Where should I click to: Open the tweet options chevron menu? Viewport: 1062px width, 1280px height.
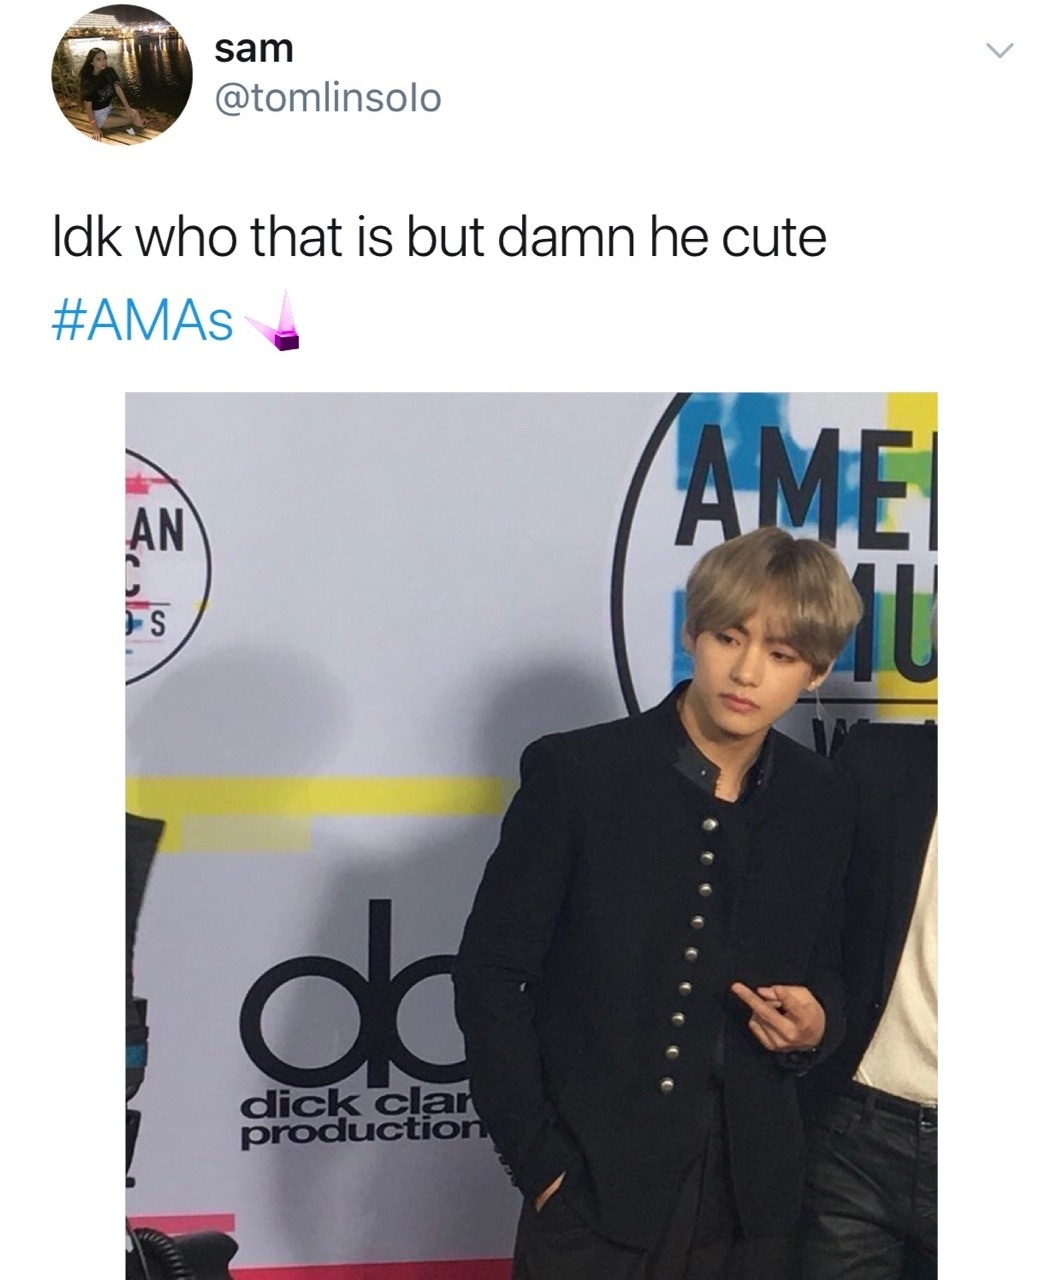(999, 50)
